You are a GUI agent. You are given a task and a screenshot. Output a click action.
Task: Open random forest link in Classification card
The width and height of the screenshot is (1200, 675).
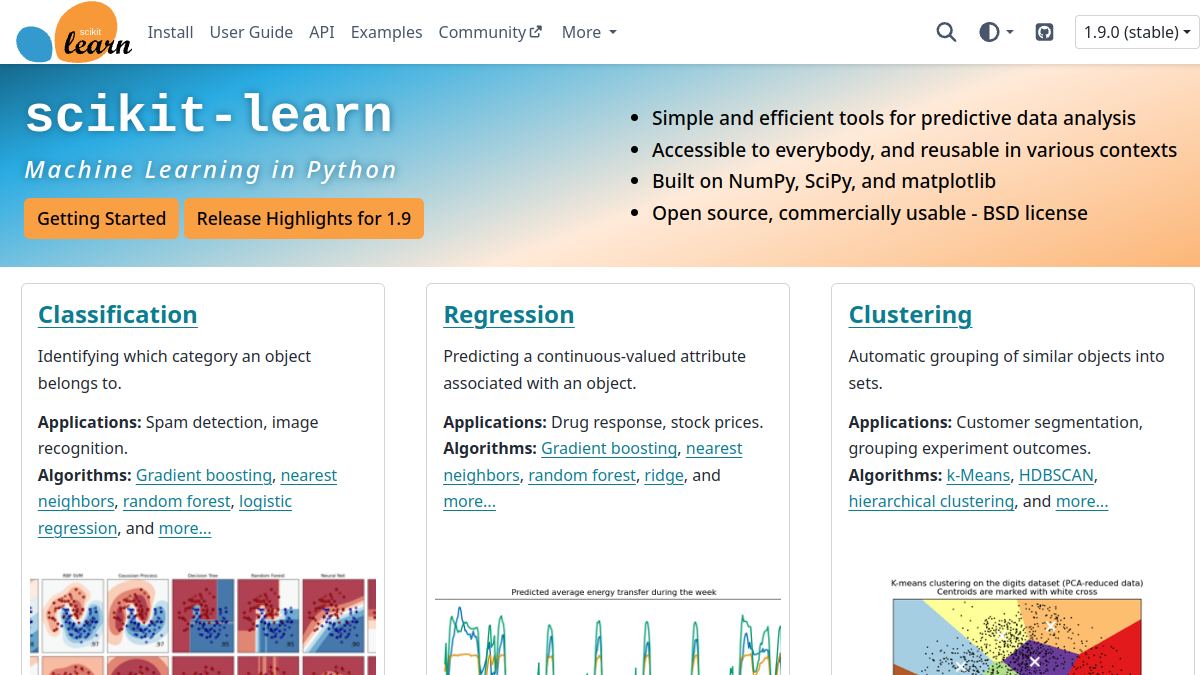point(177,501)
